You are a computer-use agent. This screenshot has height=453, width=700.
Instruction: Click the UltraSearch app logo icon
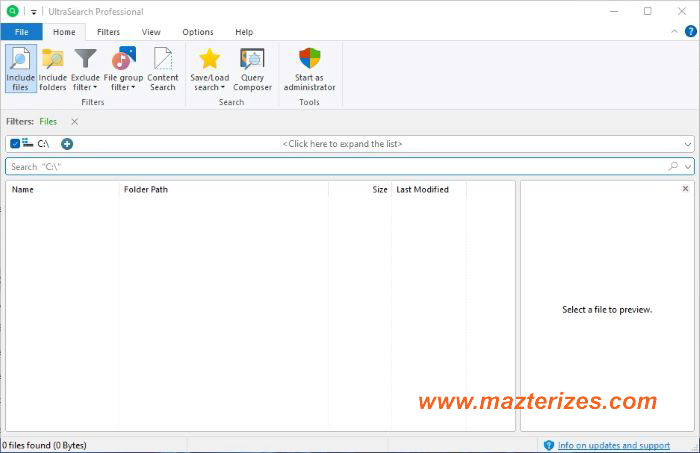tap(12, 11)
